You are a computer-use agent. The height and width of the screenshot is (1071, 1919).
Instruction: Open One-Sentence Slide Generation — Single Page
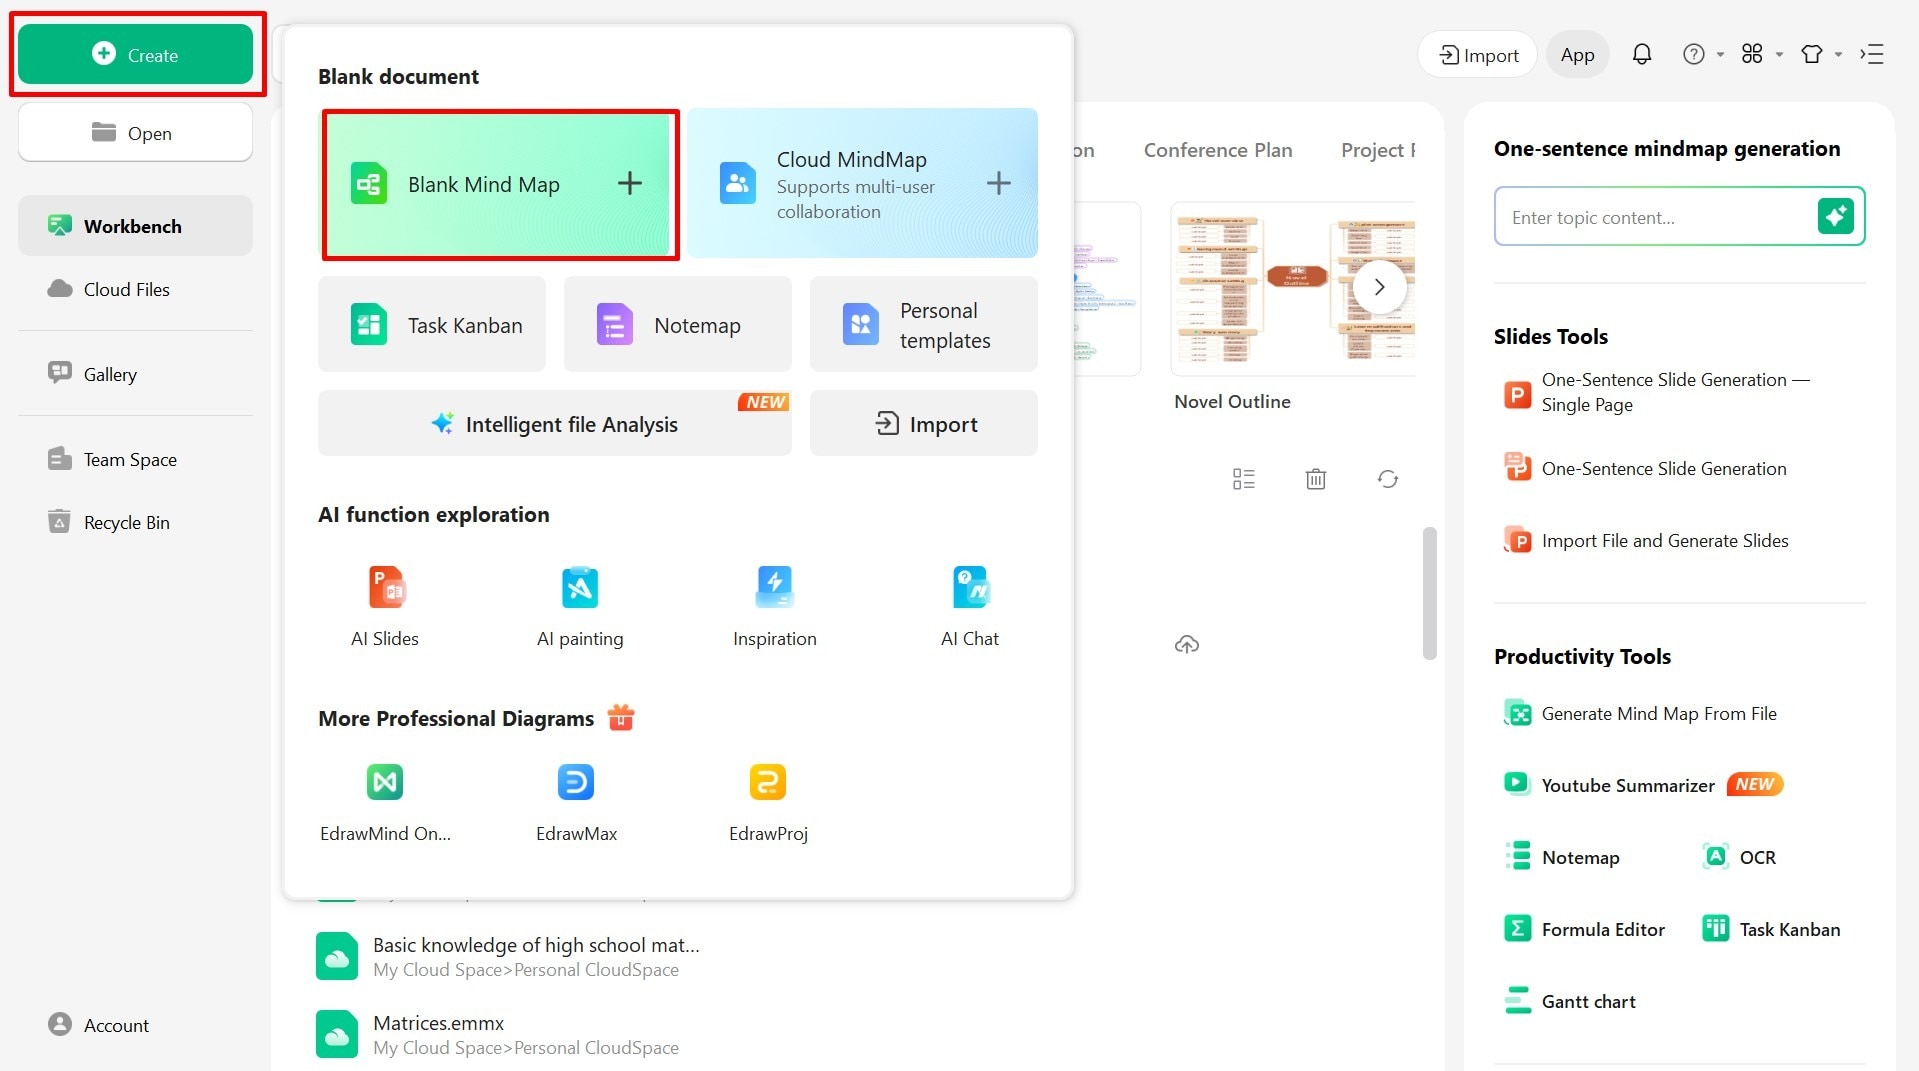pyautogui.click(x=1660, y=392)
